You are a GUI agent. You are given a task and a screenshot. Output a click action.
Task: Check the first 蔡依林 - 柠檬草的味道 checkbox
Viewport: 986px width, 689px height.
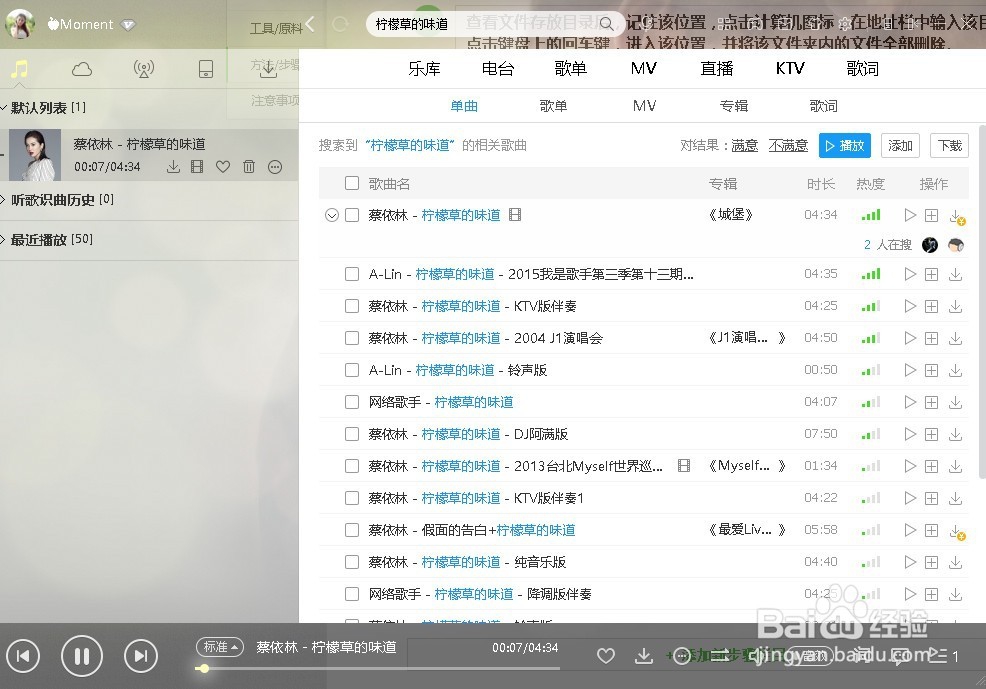(x=352, y=214)
